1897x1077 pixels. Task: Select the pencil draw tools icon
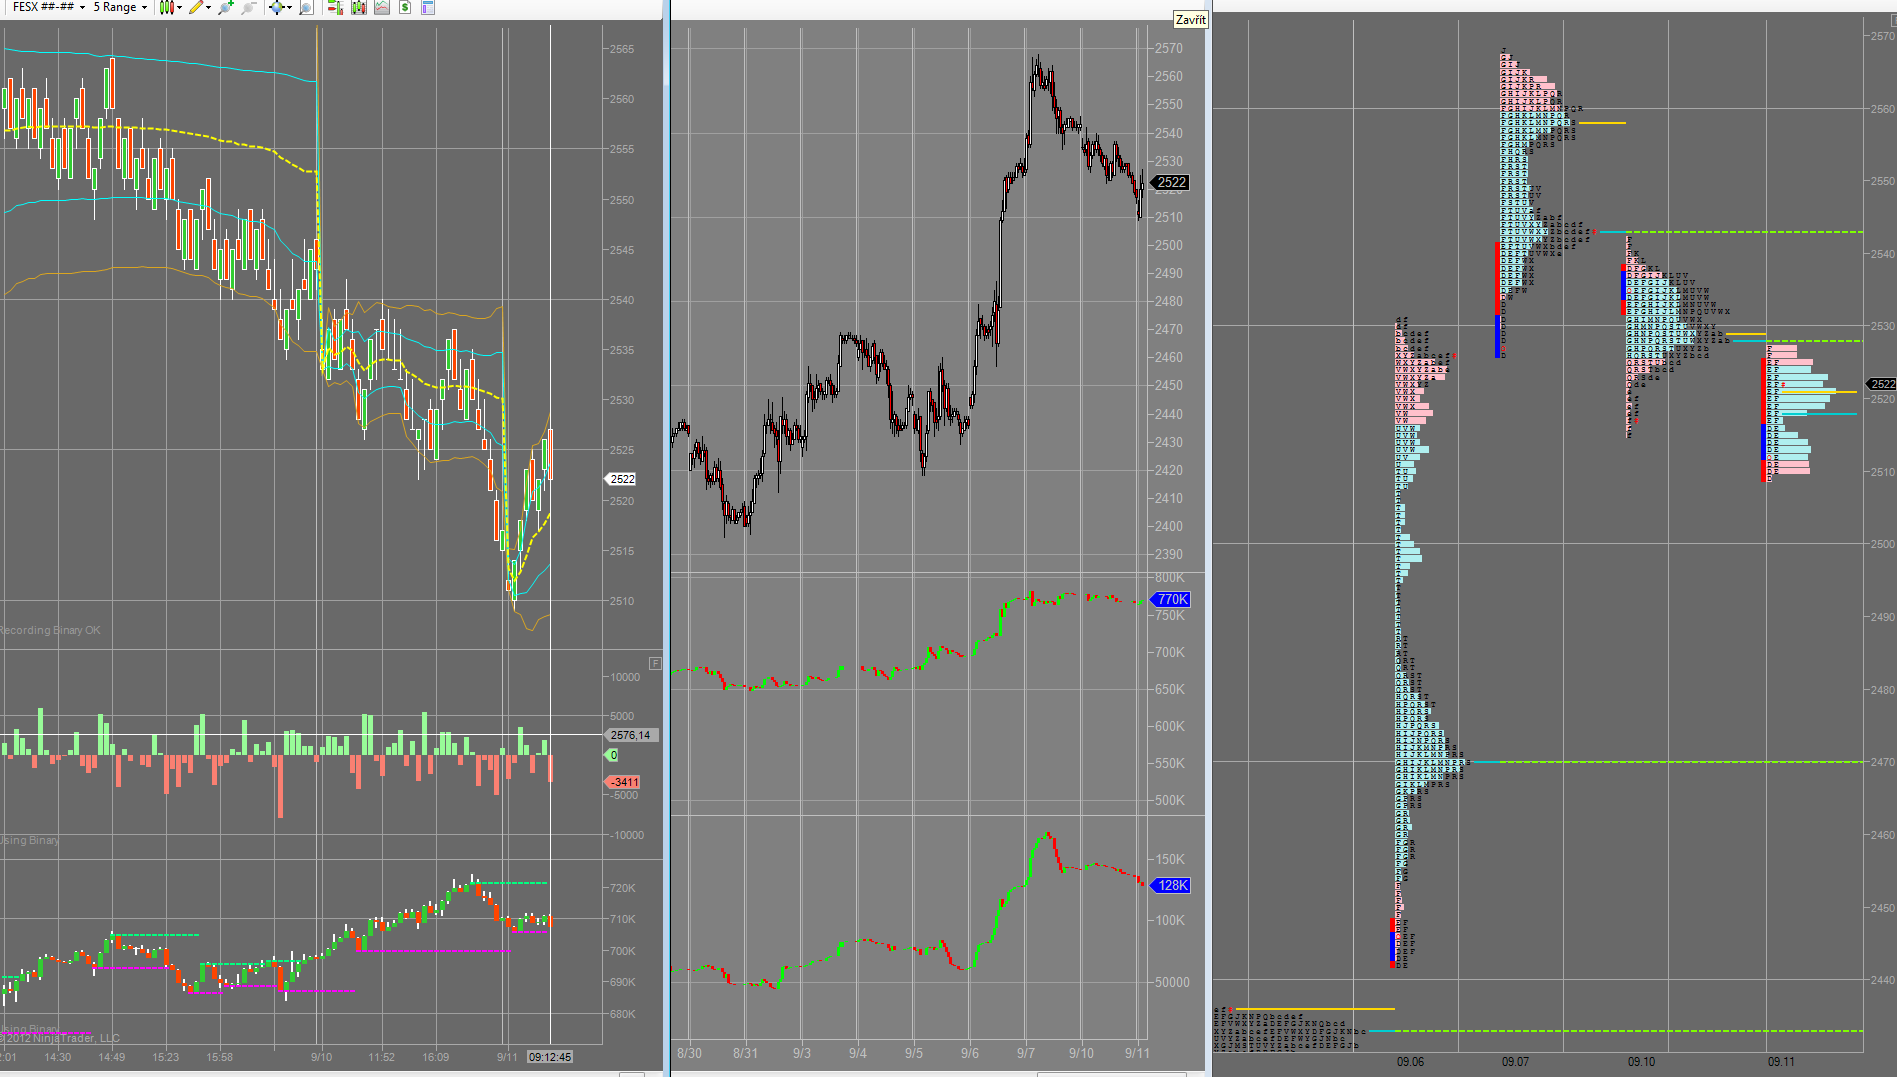[x=196, y=7]
